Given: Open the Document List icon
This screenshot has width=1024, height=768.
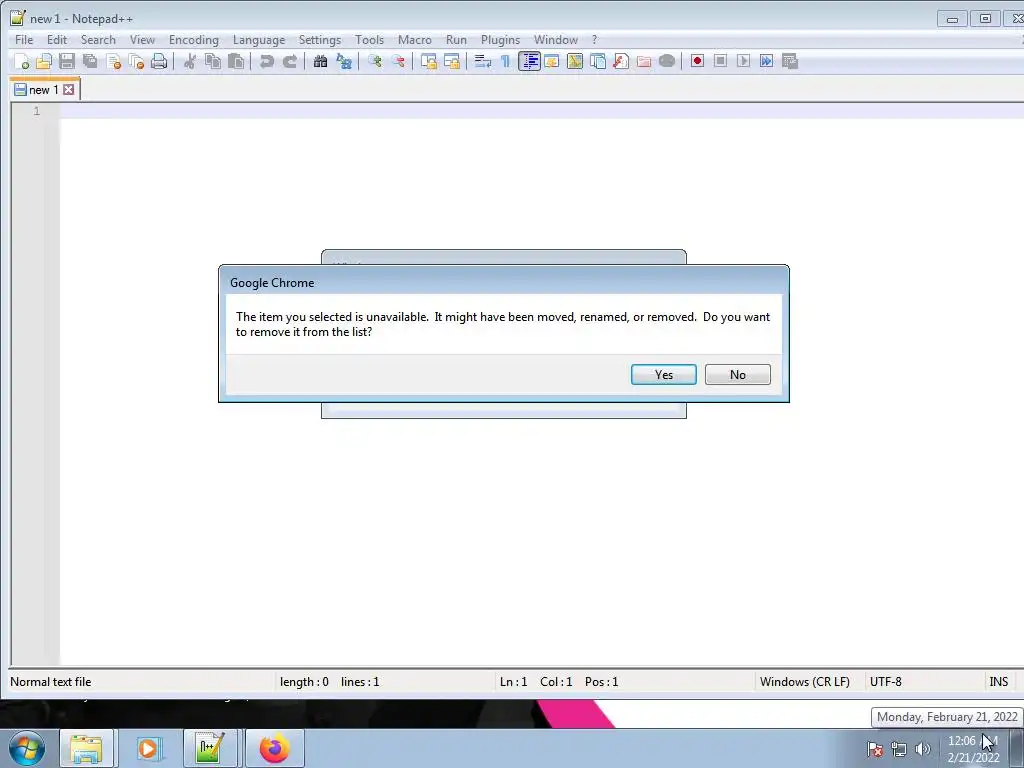Looking at the screenshot, I should click(598, 61).
